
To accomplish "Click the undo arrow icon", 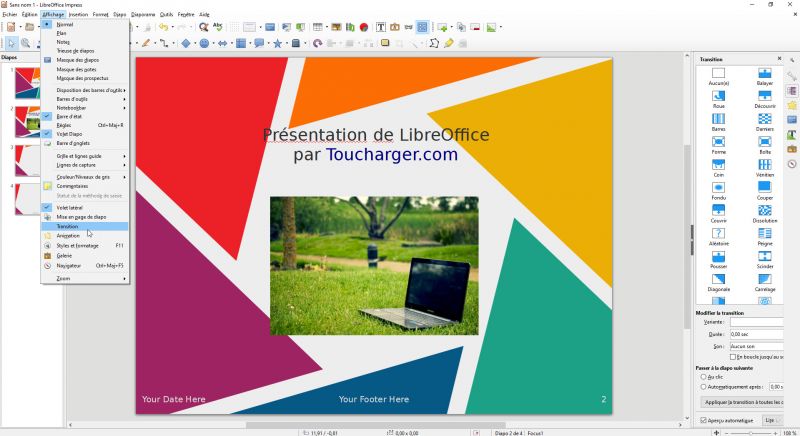I will tap(163, 27).
